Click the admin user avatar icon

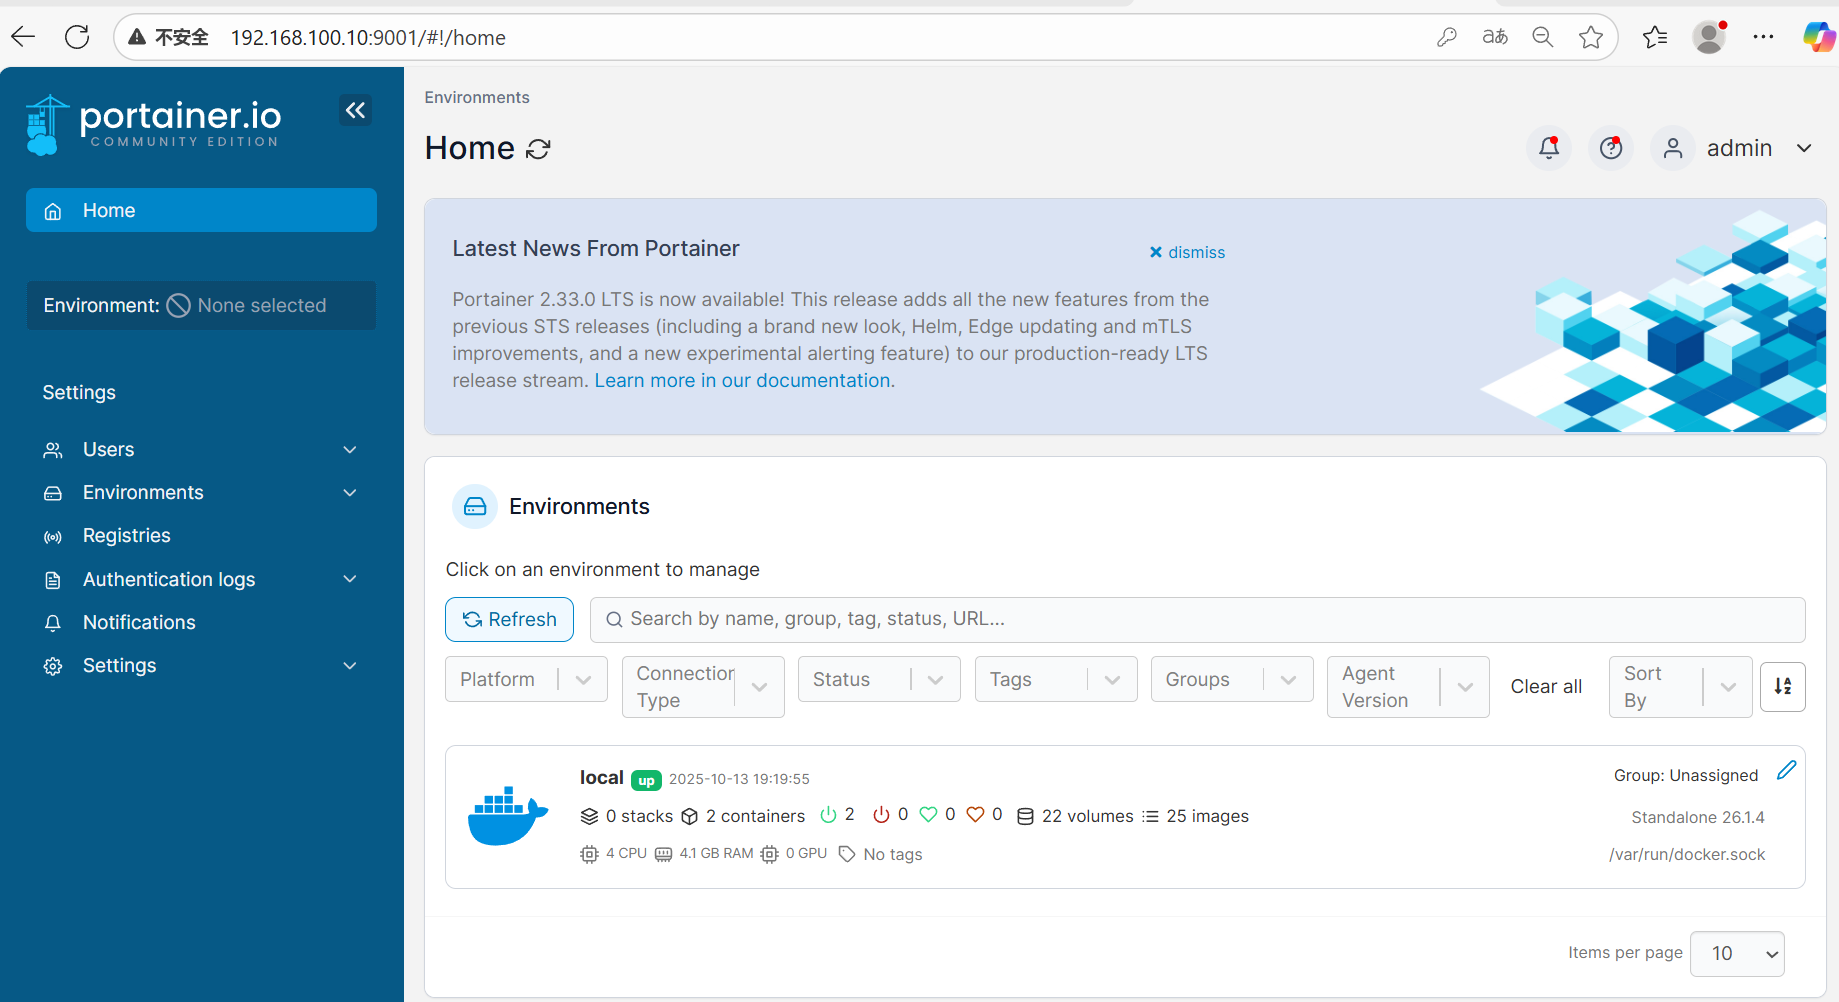point(1673,148)
